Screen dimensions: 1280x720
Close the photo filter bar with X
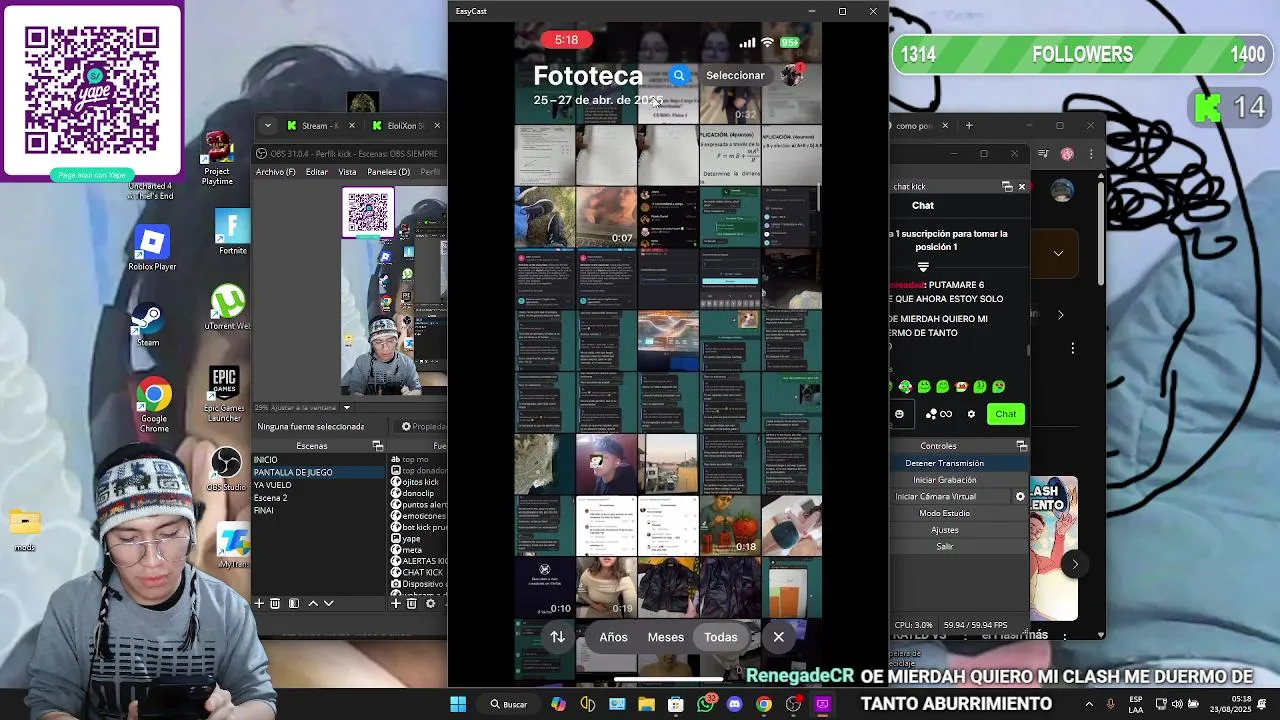(x=778, y=637)
